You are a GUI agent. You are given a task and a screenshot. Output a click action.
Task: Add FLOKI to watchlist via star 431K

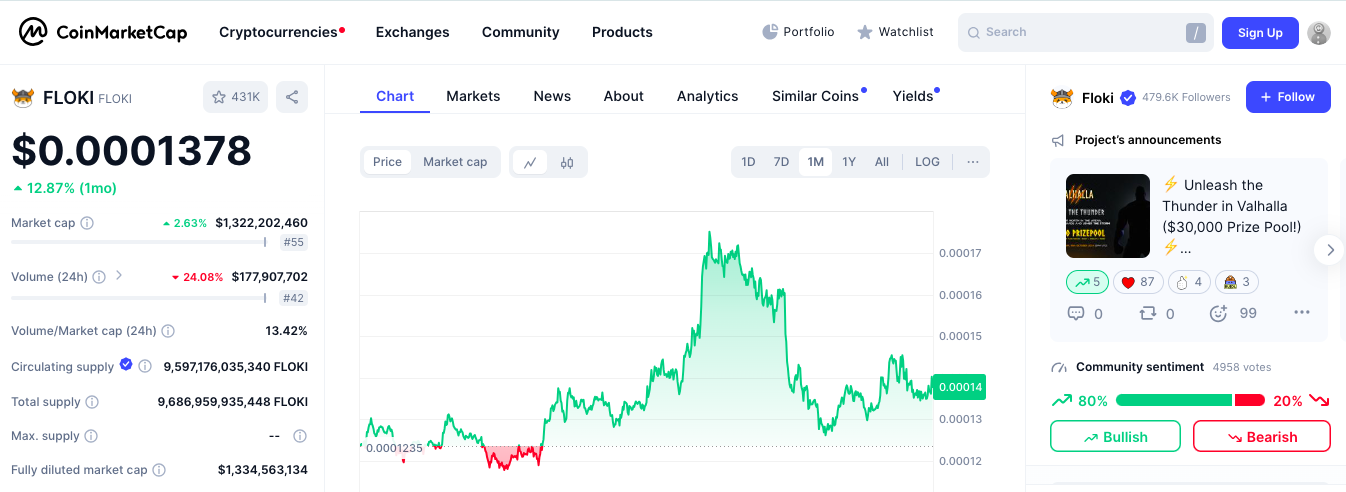click(x=235, y=97)
